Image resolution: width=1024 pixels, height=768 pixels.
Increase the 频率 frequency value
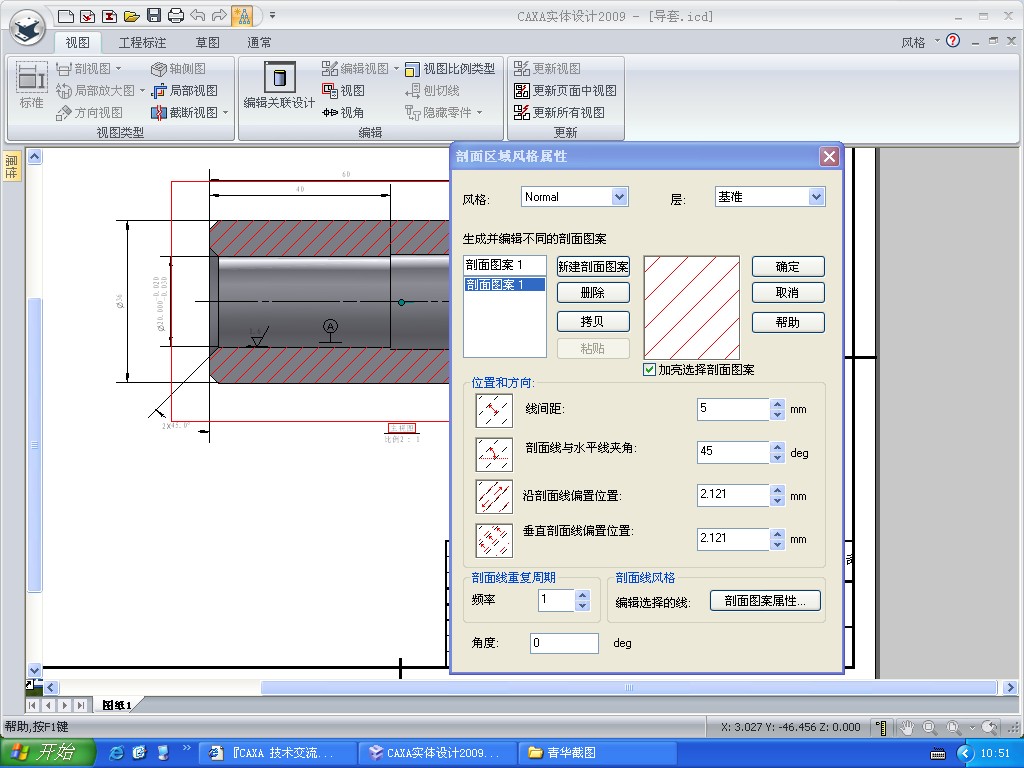[583, 595]
